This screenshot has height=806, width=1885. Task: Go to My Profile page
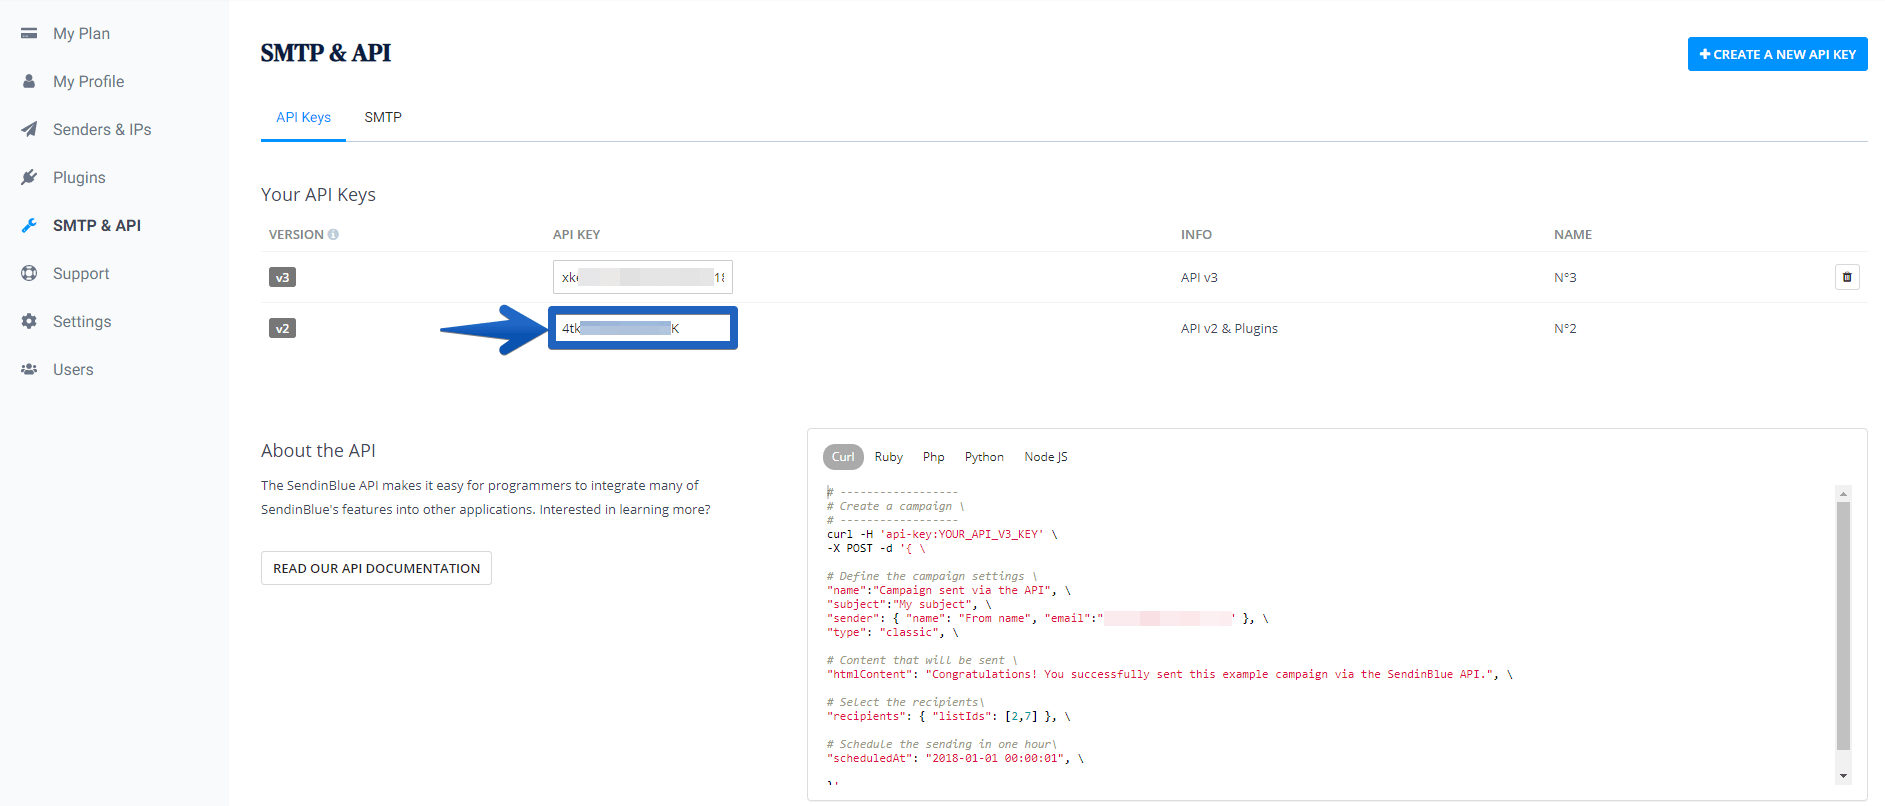point(88,81)
